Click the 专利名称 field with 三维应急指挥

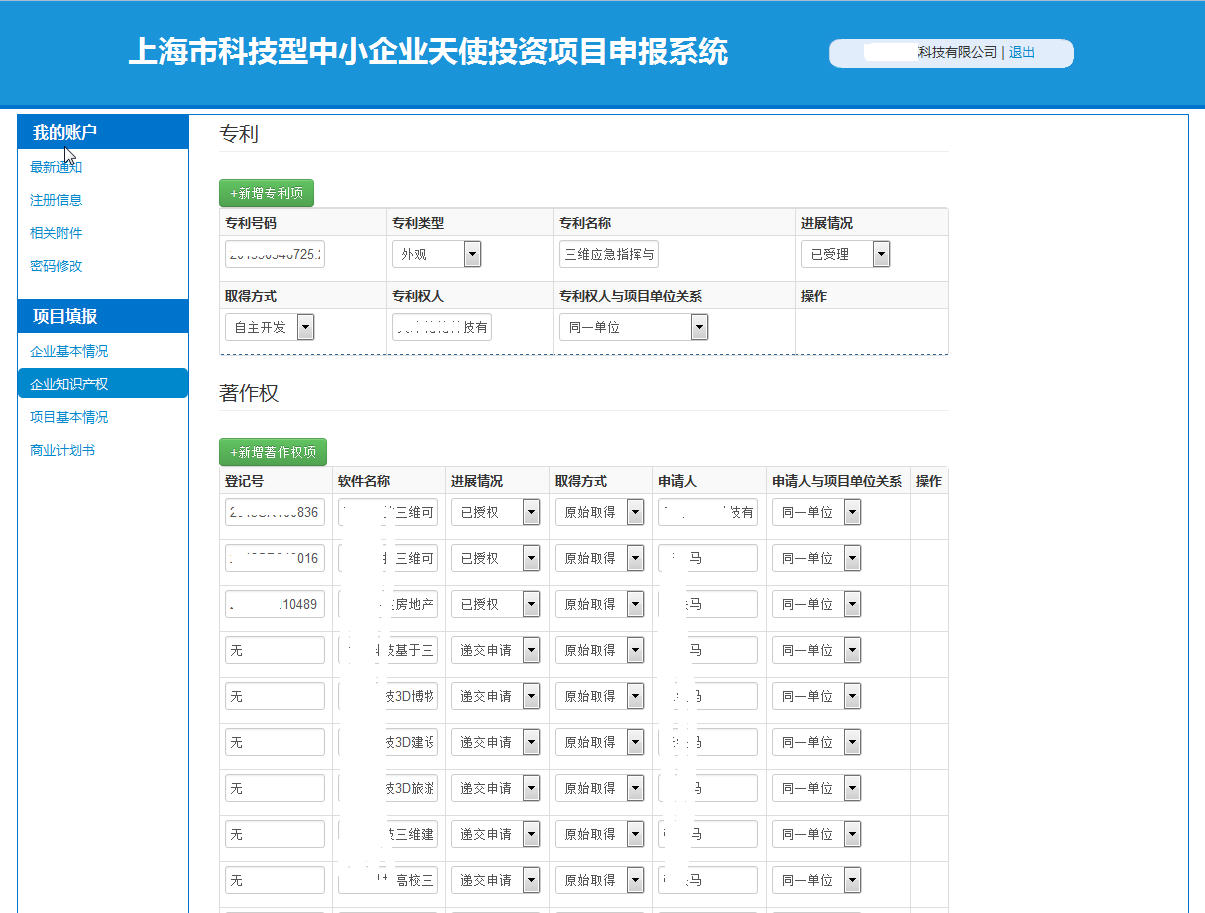pos(608,255)
